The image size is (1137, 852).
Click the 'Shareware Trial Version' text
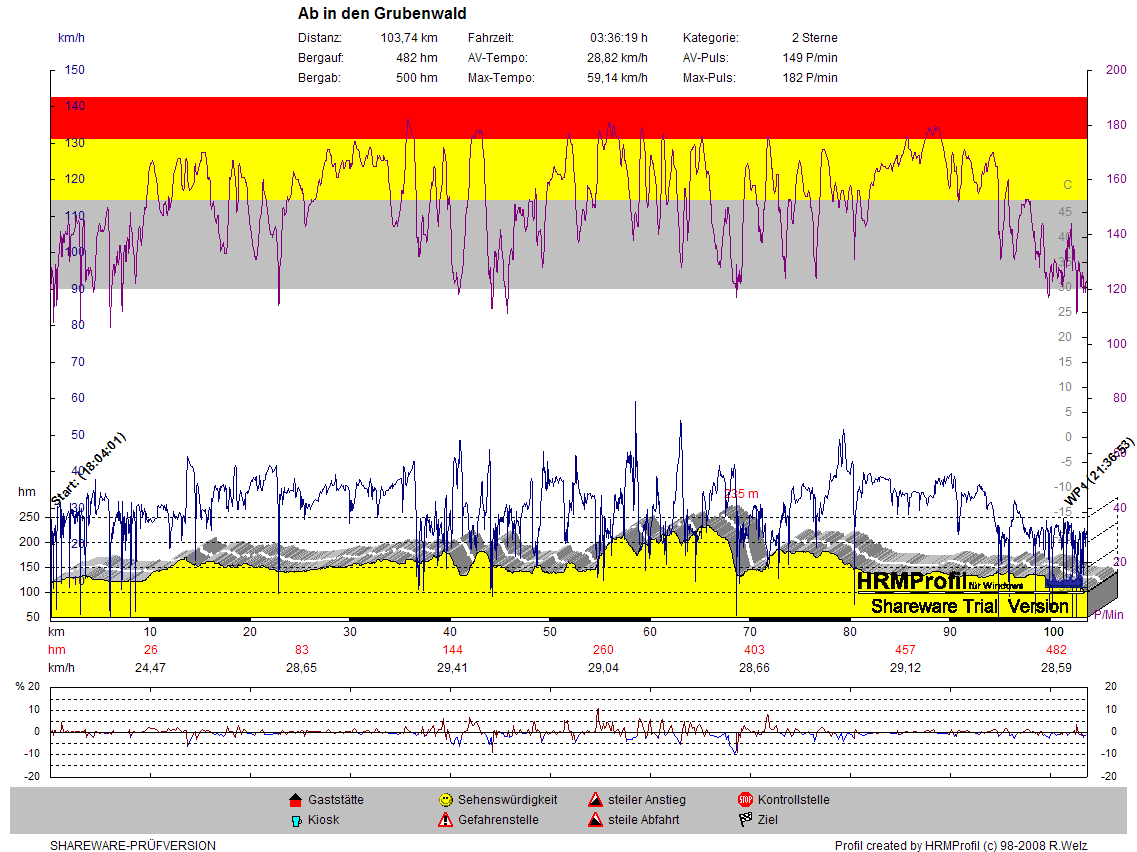(x=969, y=606)
